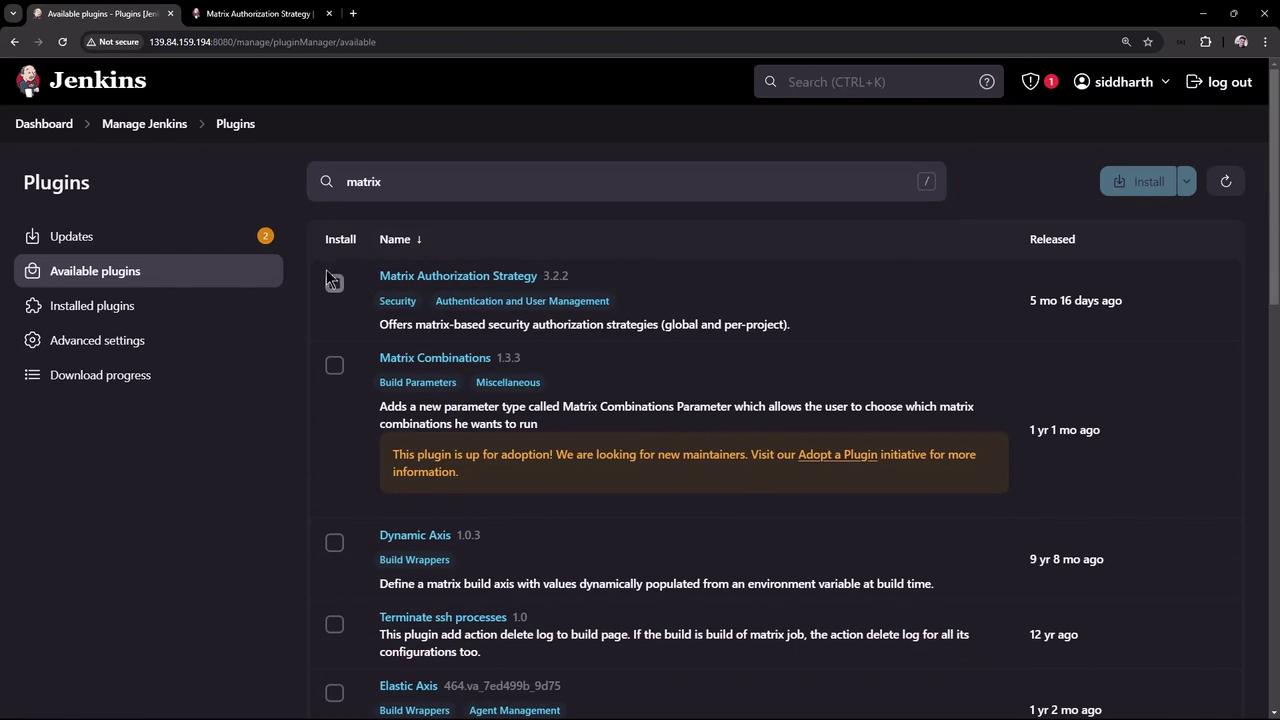This screenshot has width=1280, height=720.
Task: Open the browser extensions puzzle icon
Action: pos(1206,42)
